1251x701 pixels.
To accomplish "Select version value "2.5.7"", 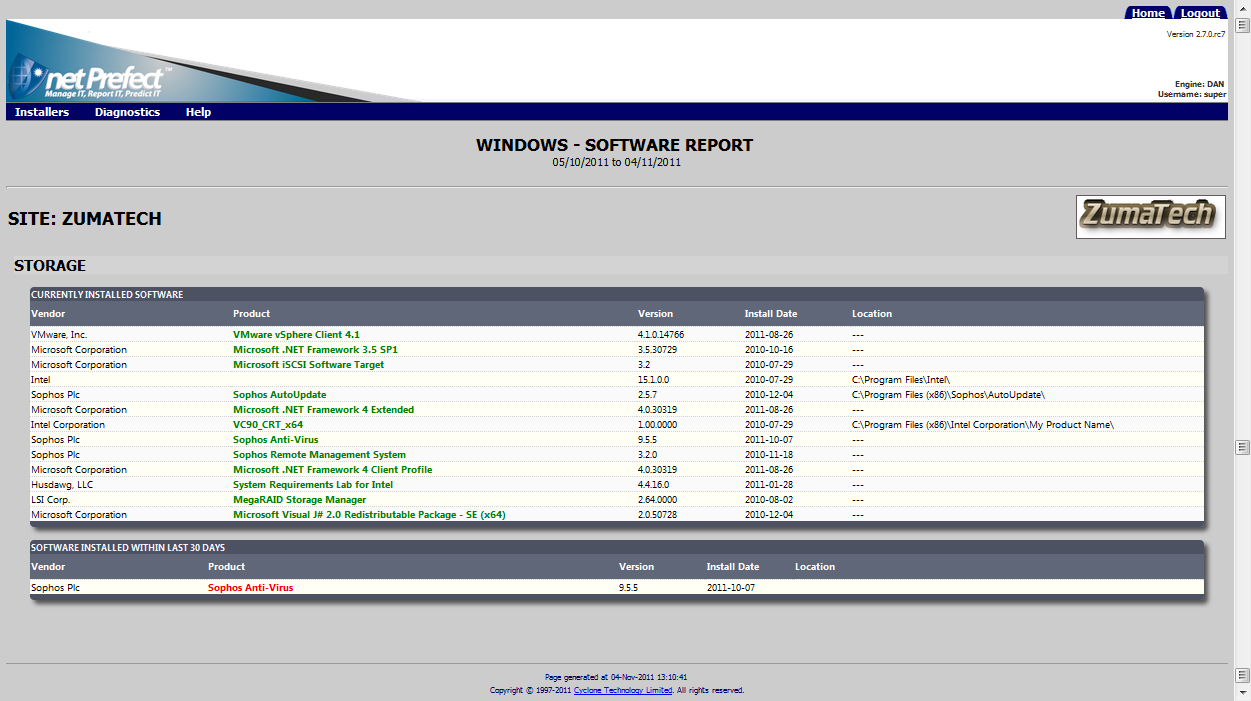I will tap(648, 395).
